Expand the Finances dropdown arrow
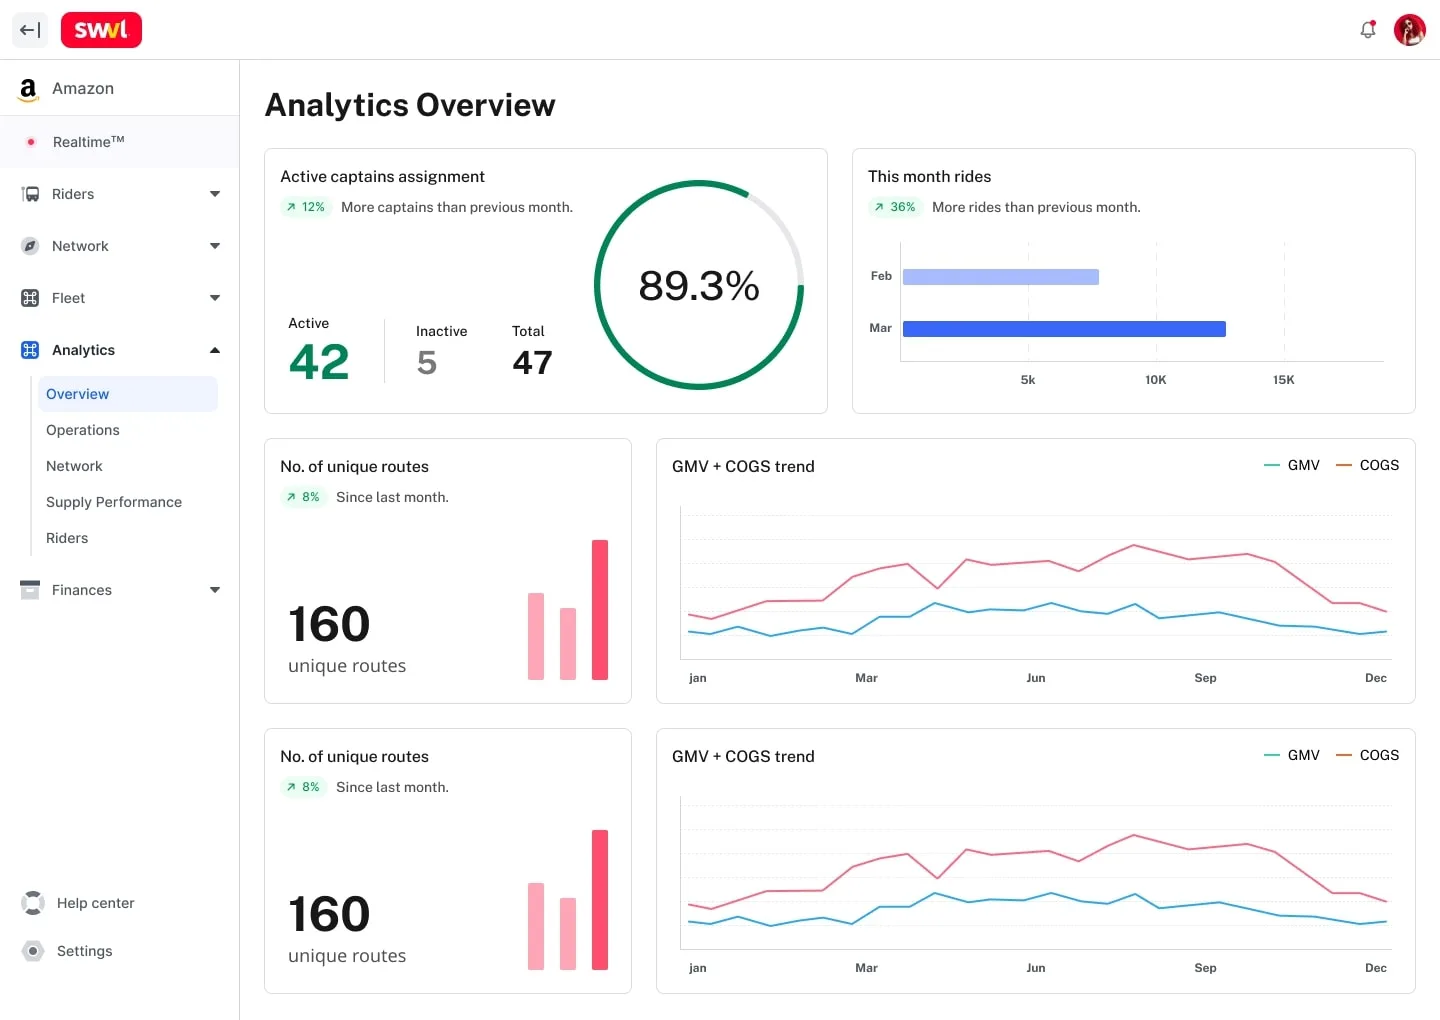The image size is (1440, 1020). pos(214,590)
